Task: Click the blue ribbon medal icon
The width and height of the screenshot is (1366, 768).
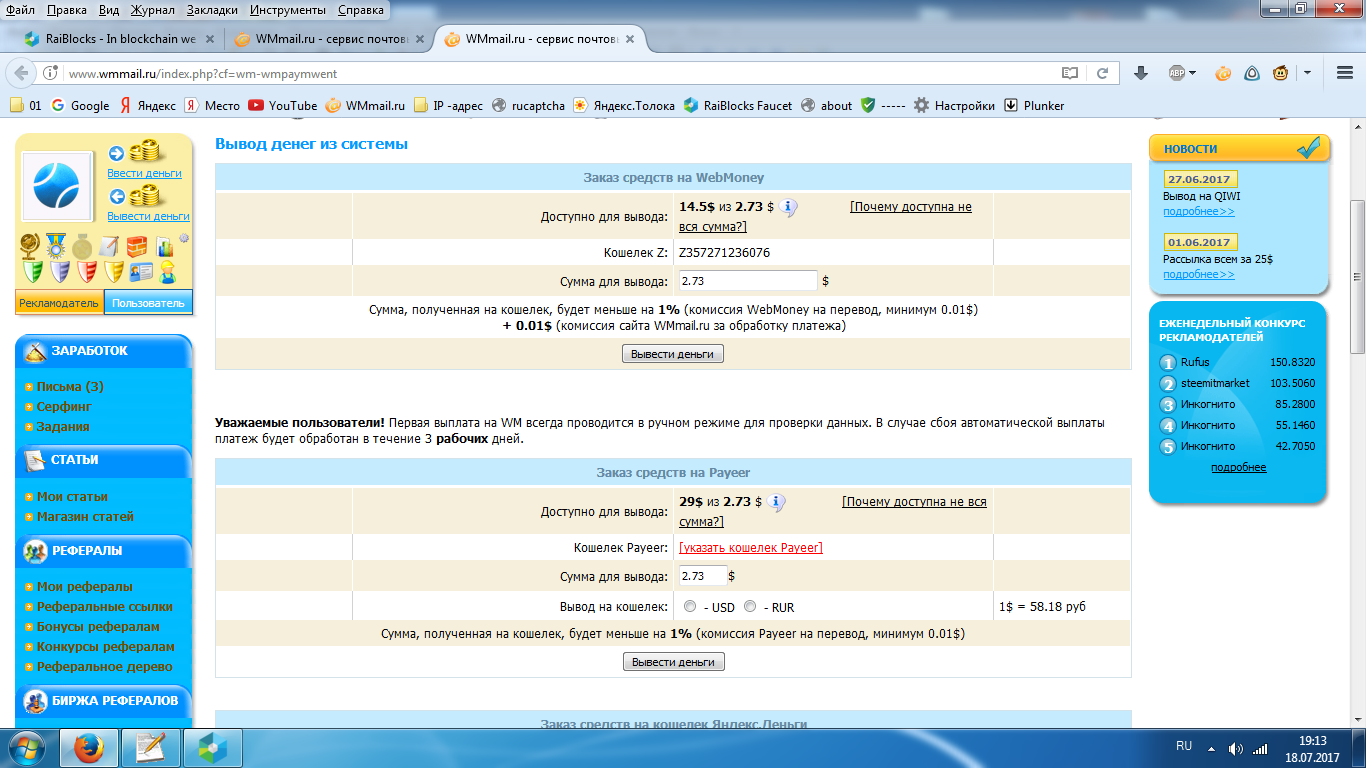Action: [56, 246]
